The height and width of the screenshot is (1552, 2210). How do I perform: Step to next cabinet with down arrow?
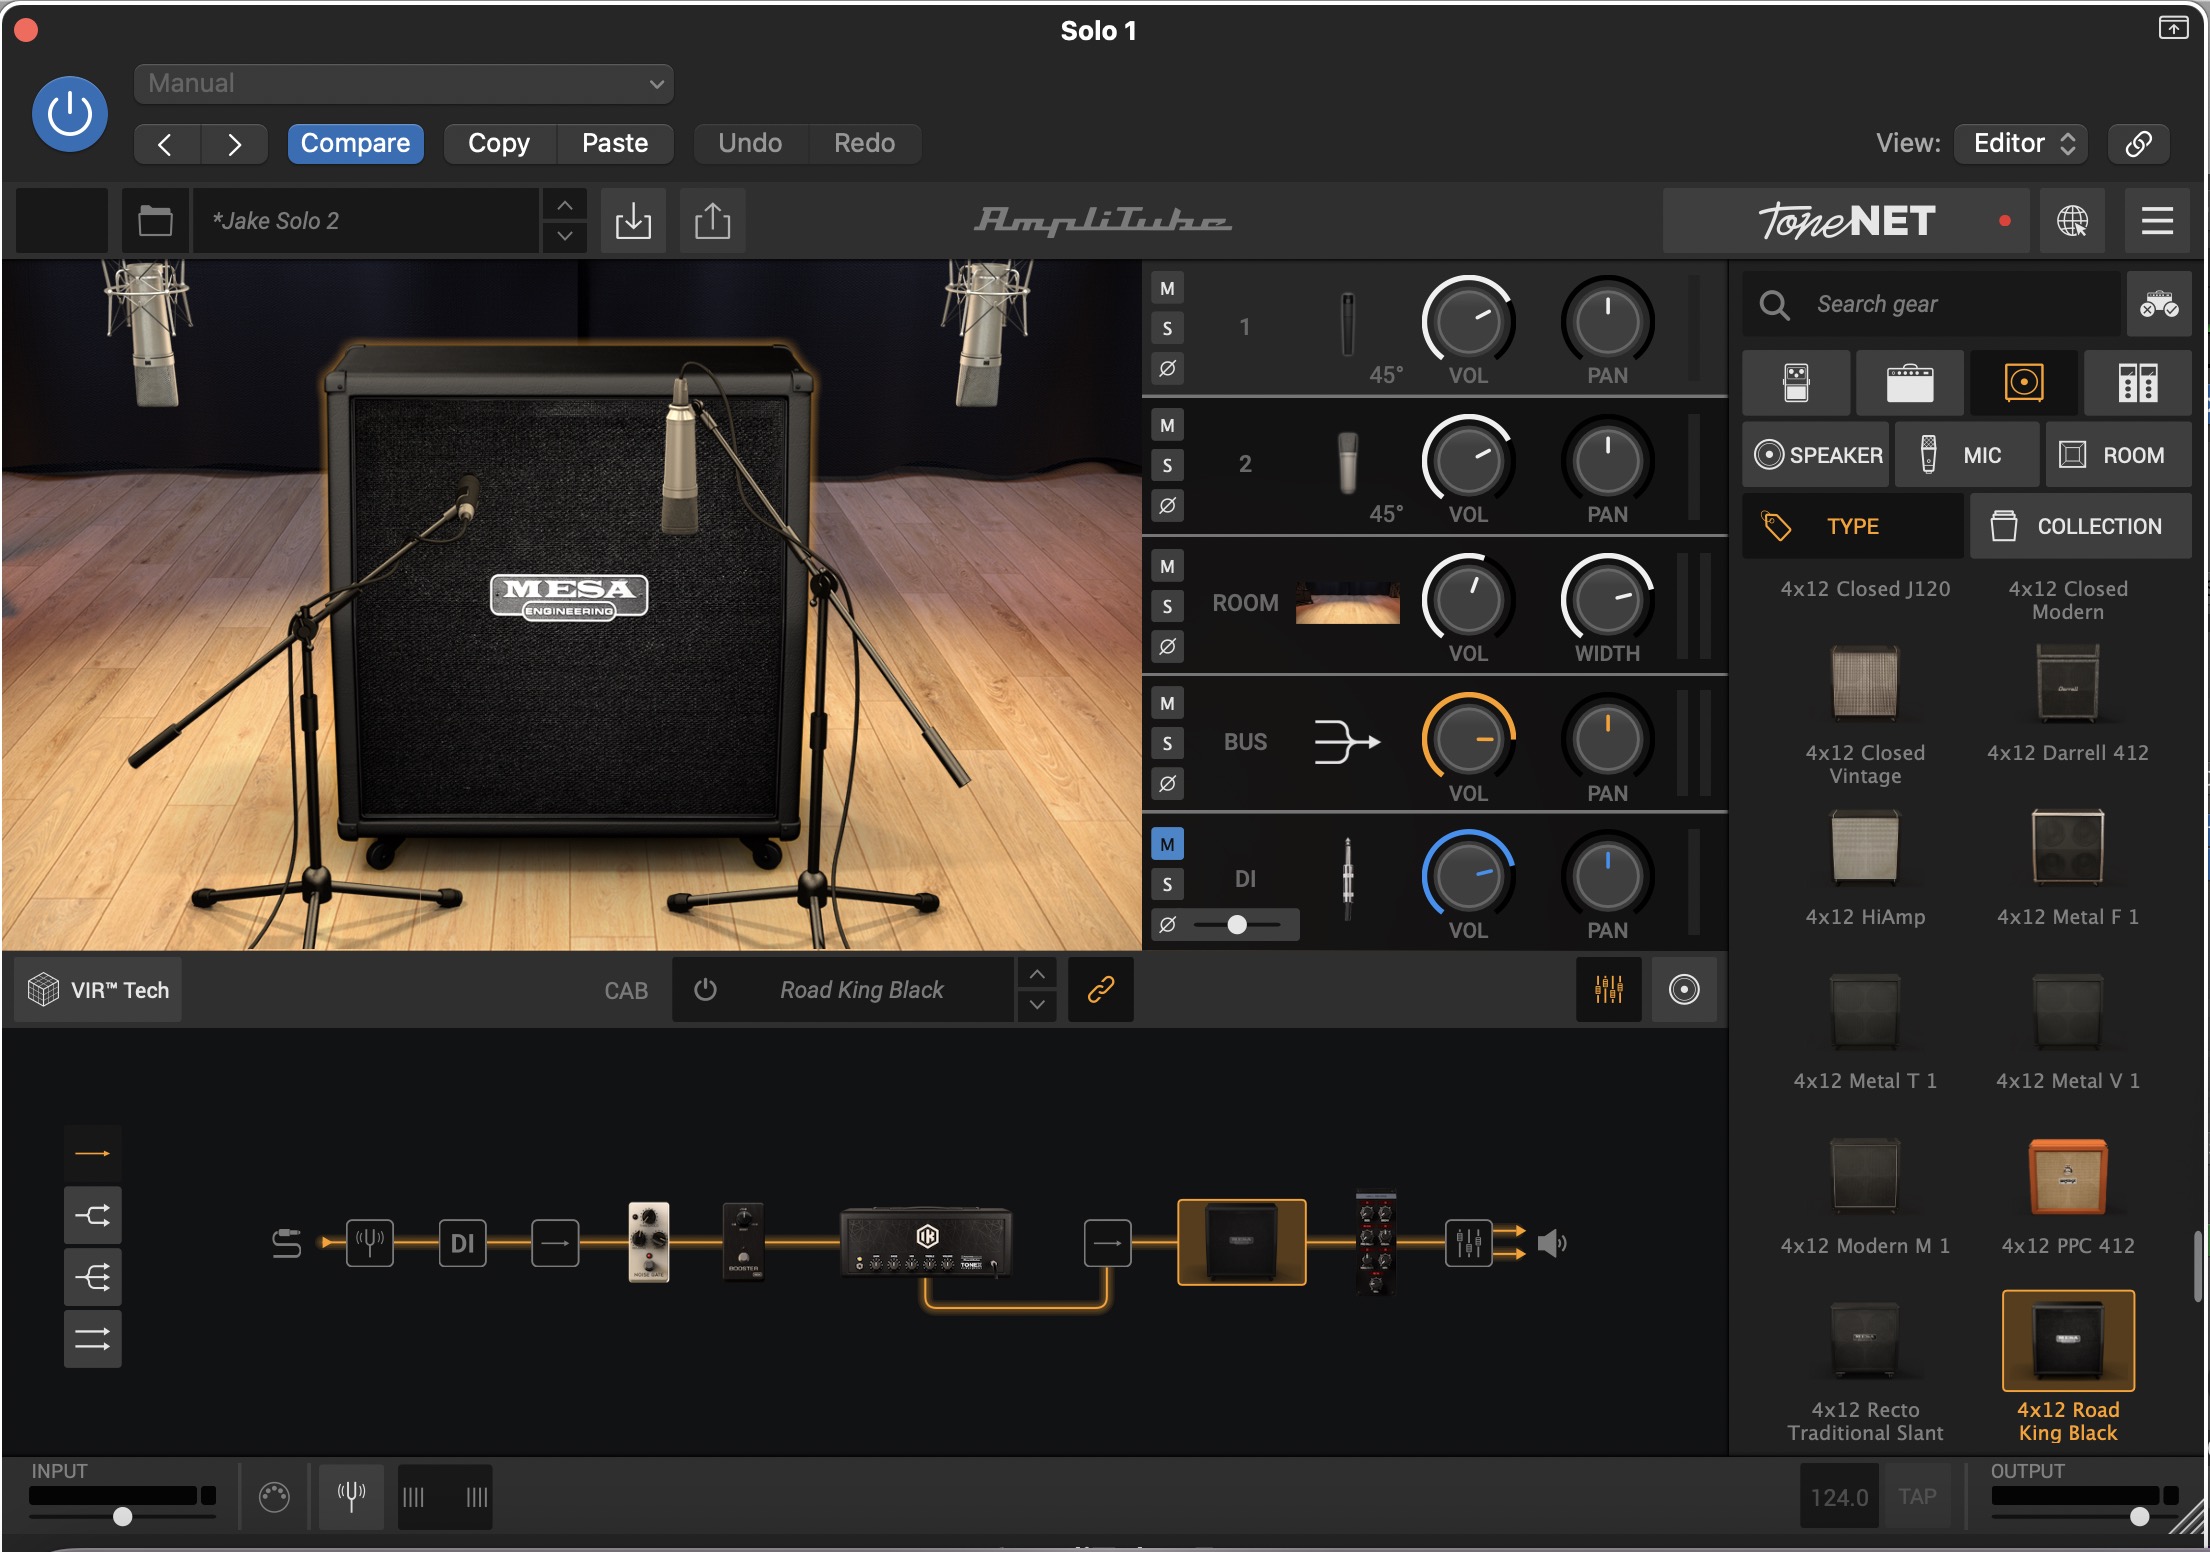pyautogui.click(x=1037, y=1004)
